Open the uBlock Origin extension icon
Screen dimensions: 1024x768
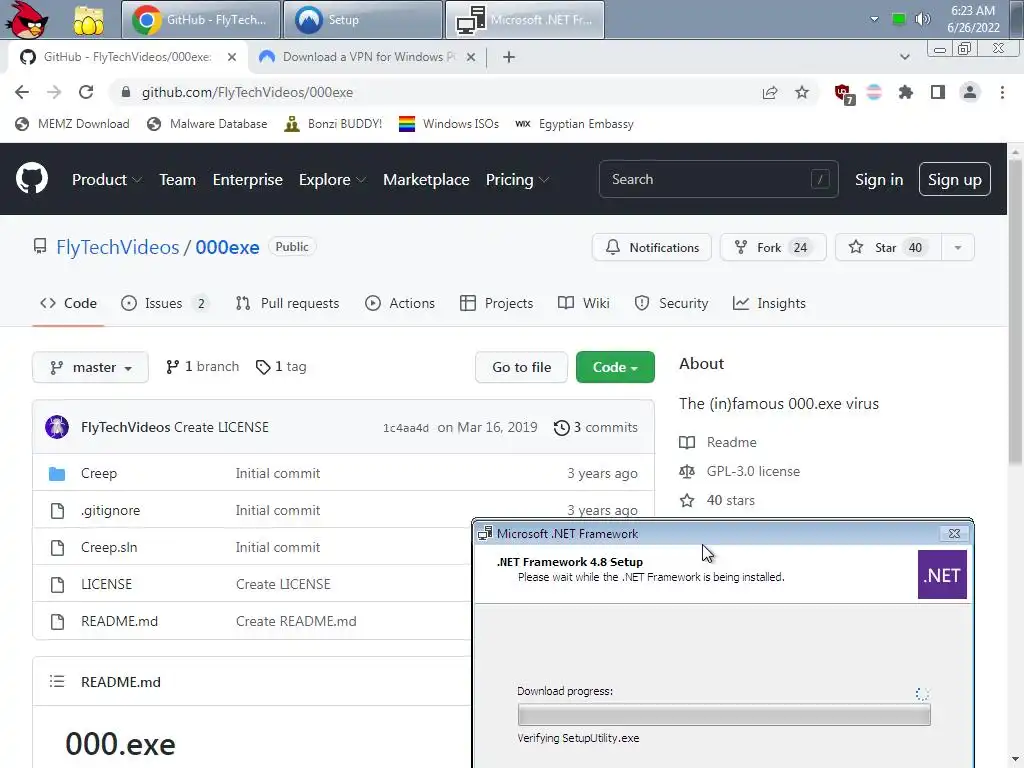pyautogui.click(x=844, y=93)
